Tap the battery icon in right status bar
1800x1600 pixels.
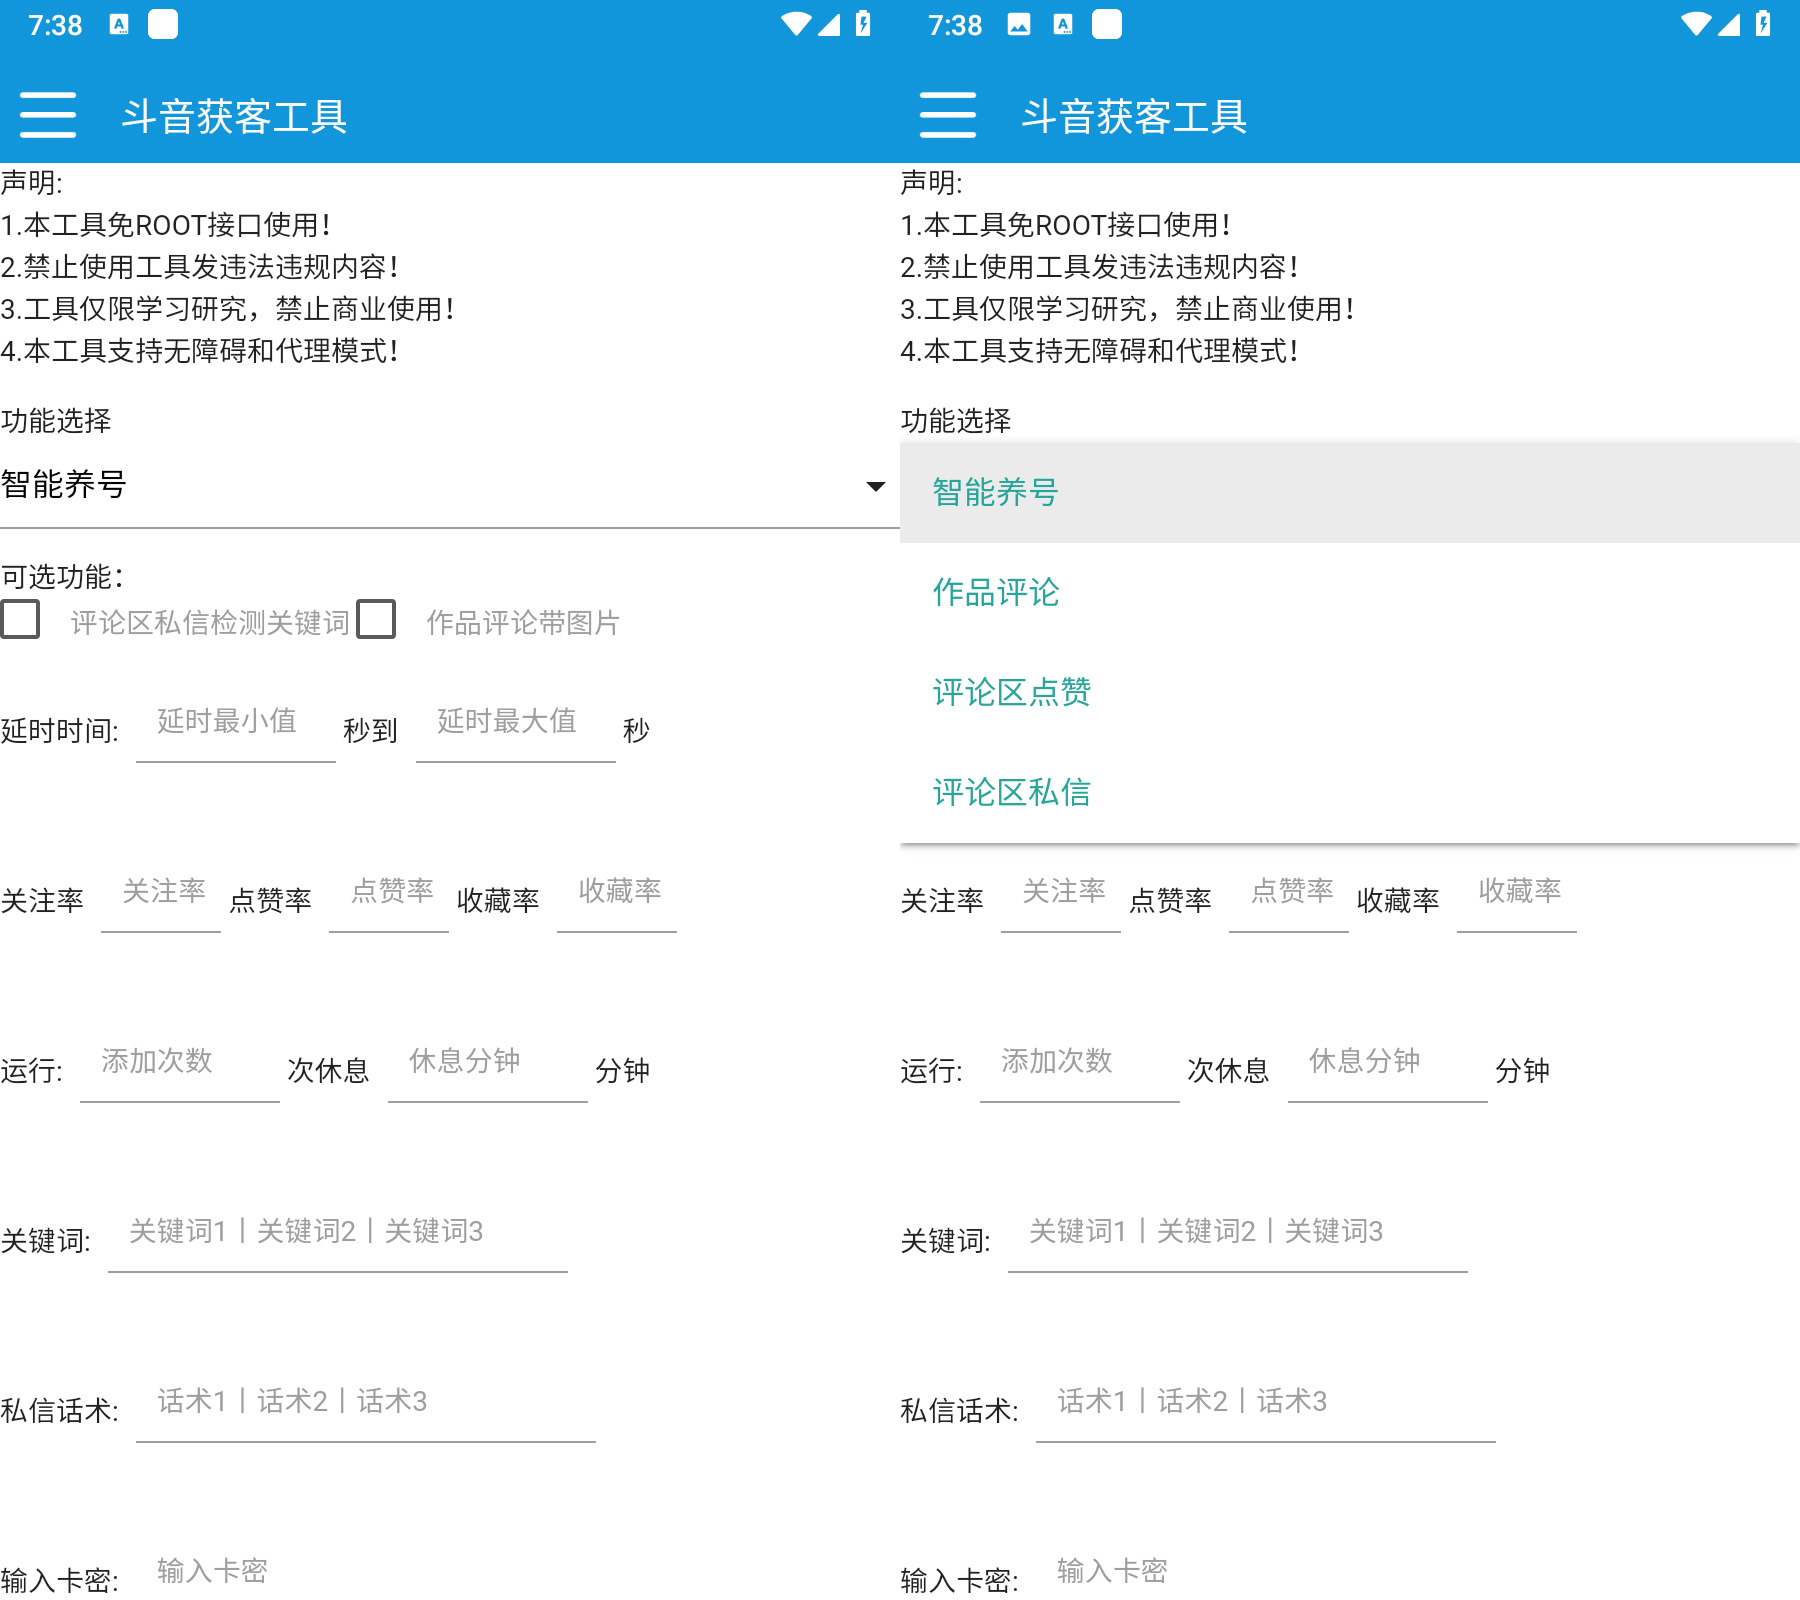point(1763,25)
